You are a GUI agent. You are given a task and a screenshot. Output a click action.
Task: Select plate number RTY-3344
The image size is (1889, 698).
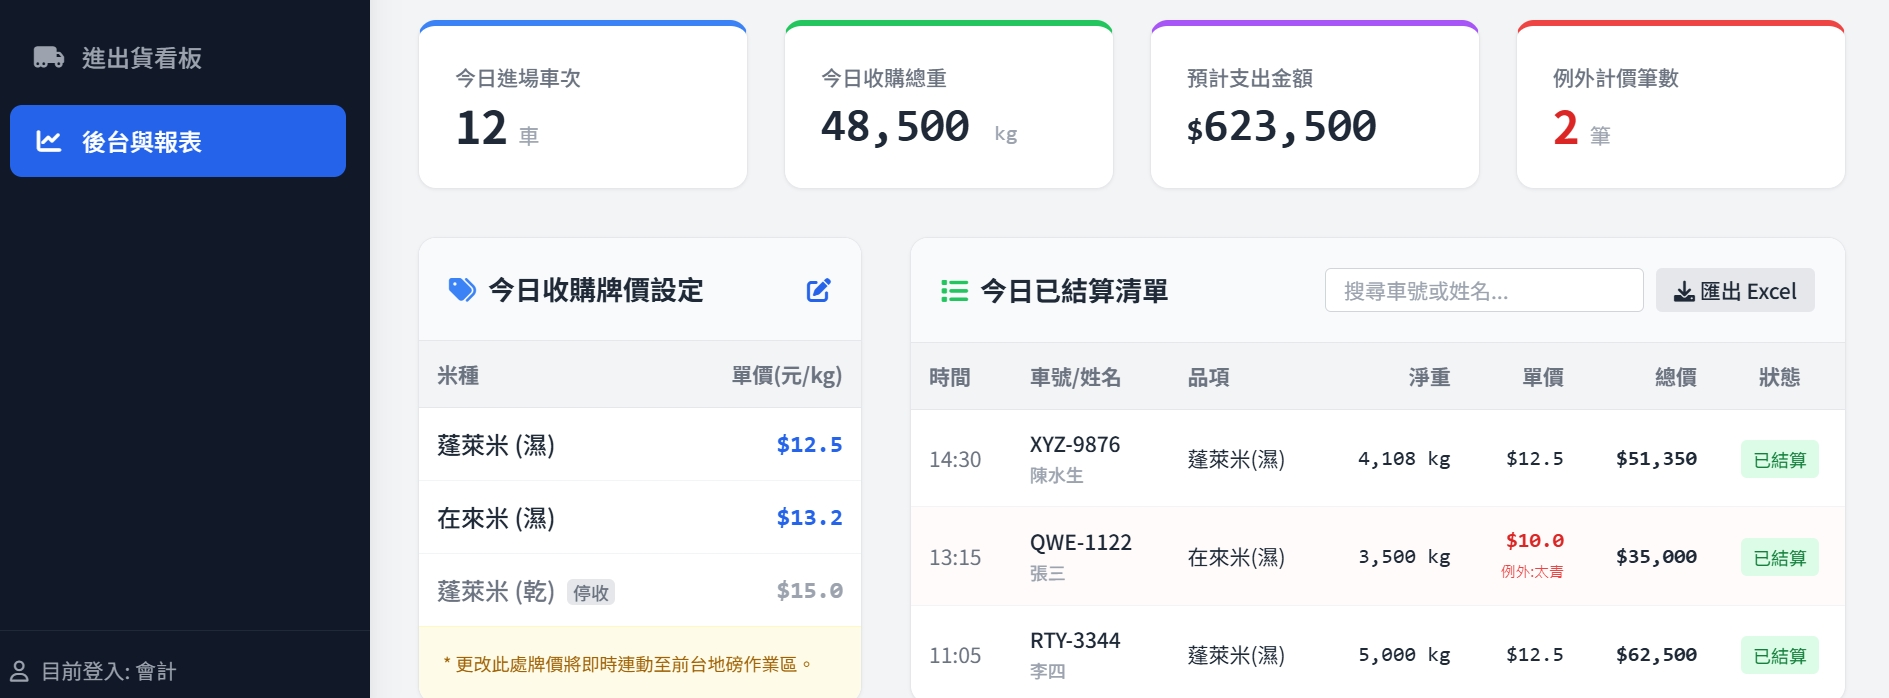(x=1075, y=640)
